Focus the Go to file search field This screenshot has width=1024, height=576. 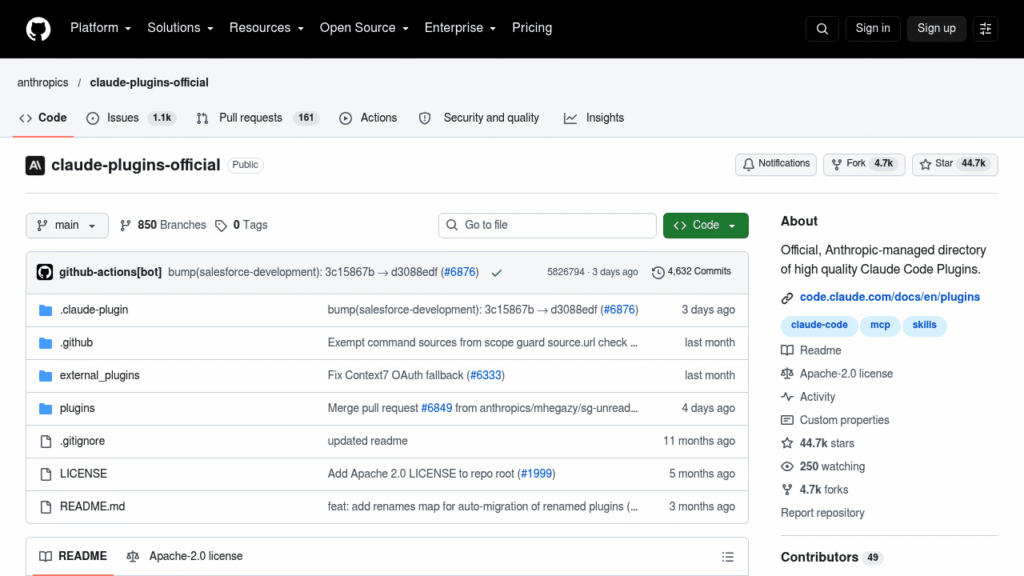click(x=547, y=225)
